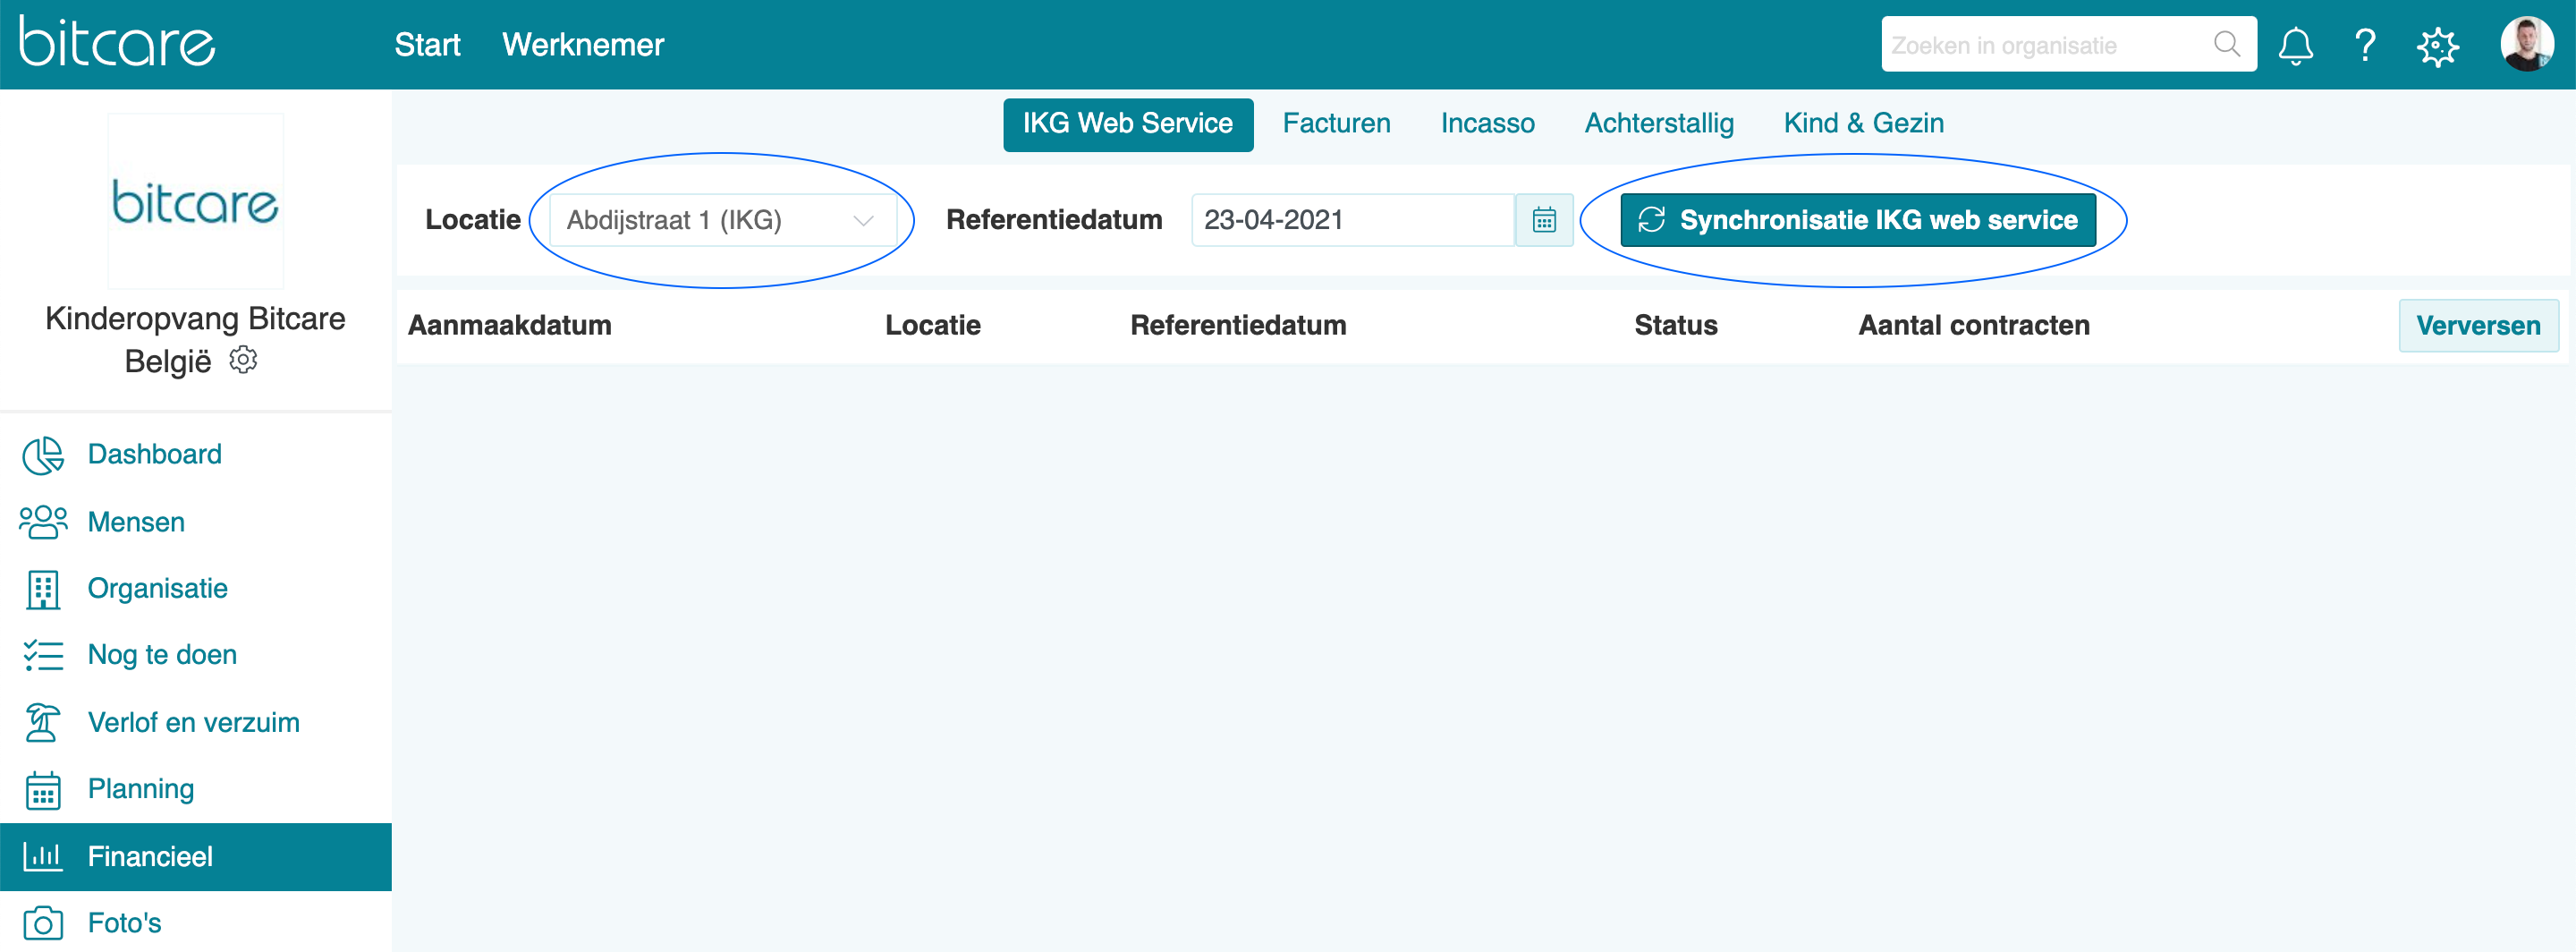Open Verlof en verzuim in sidebar
Image resolution: width=2576 pixels, height=952 pixels.
[x=193, y=723]
